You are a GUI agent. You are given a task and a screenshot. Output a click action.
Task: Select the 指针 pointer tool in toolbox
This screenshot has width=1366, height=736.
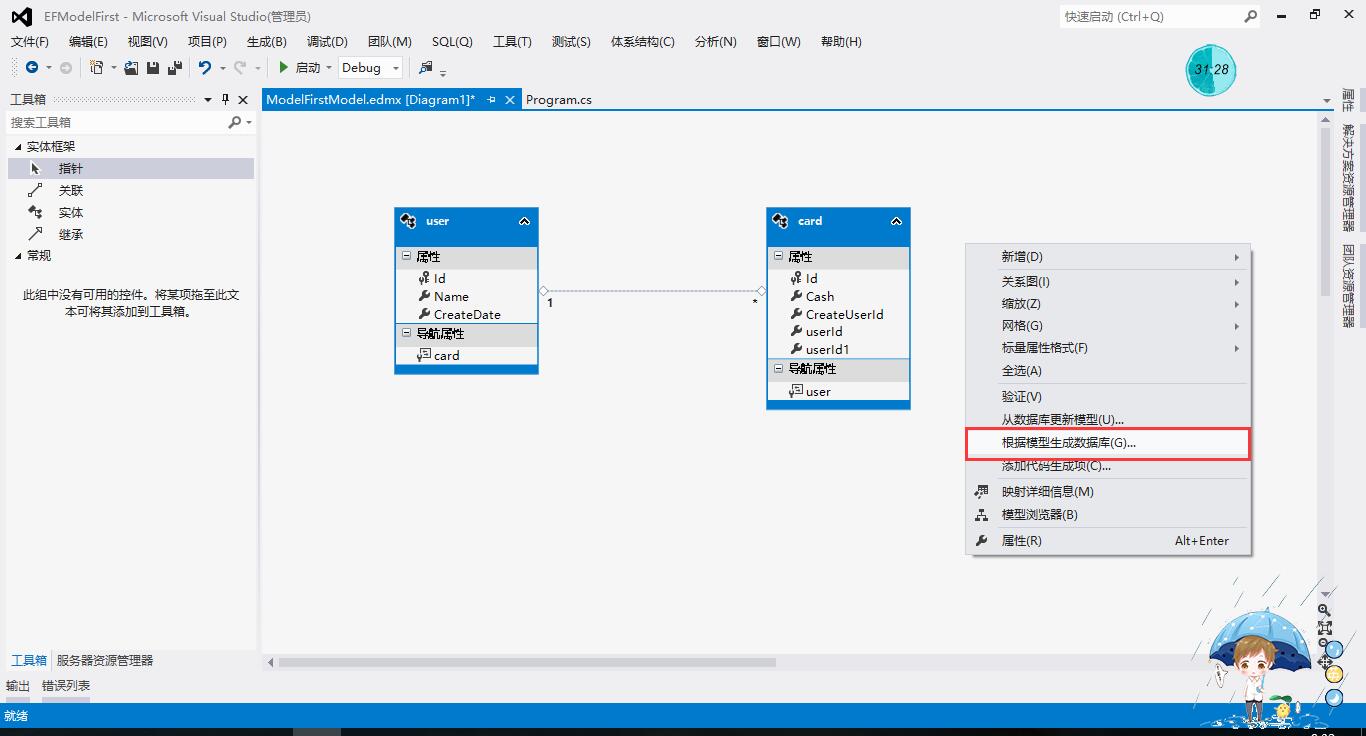[131, 168]
